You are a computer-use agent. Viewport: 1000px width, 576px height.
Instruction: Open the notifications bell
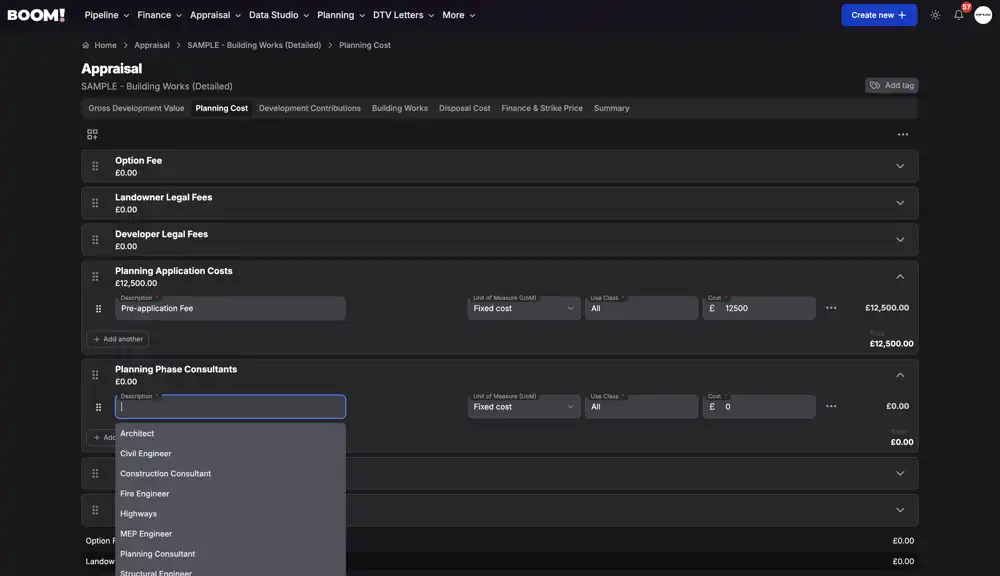point(959,15)
